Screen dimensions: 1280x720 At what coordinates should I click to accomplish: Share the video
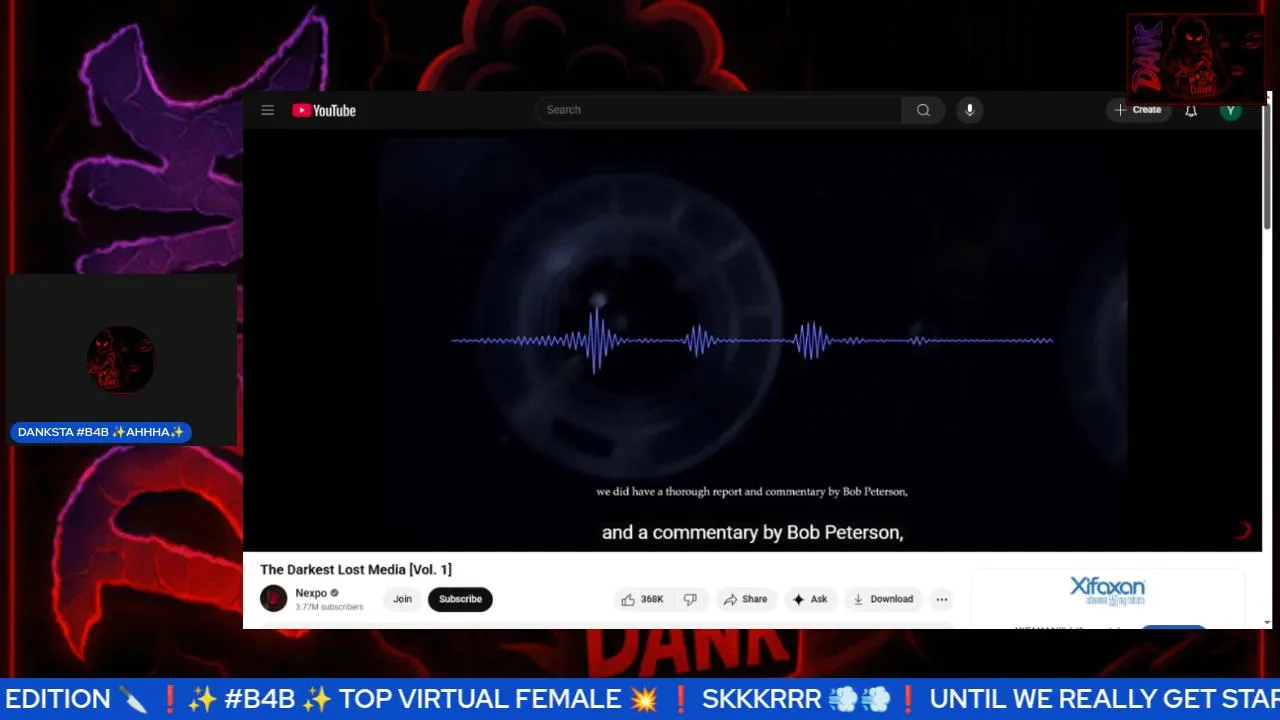pyautogui.click(x=745, y=599)
